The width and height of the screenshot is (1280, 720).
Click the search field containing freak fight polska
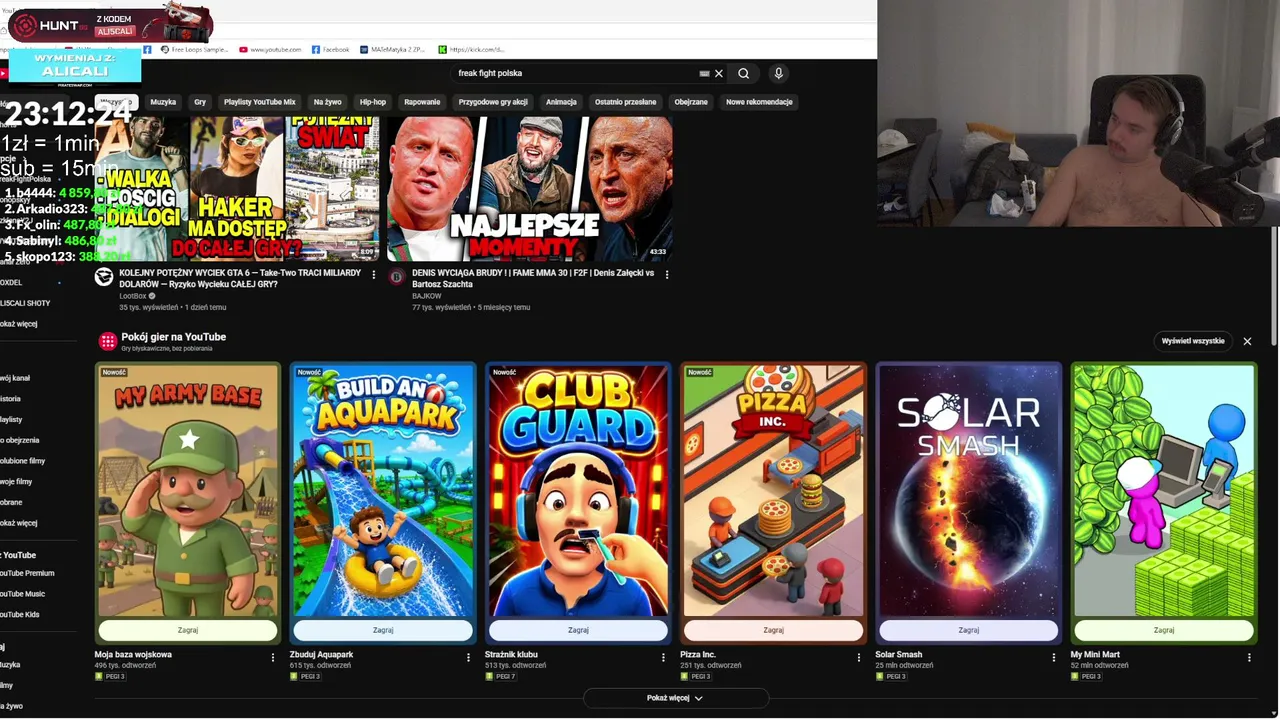pos(575,73)
